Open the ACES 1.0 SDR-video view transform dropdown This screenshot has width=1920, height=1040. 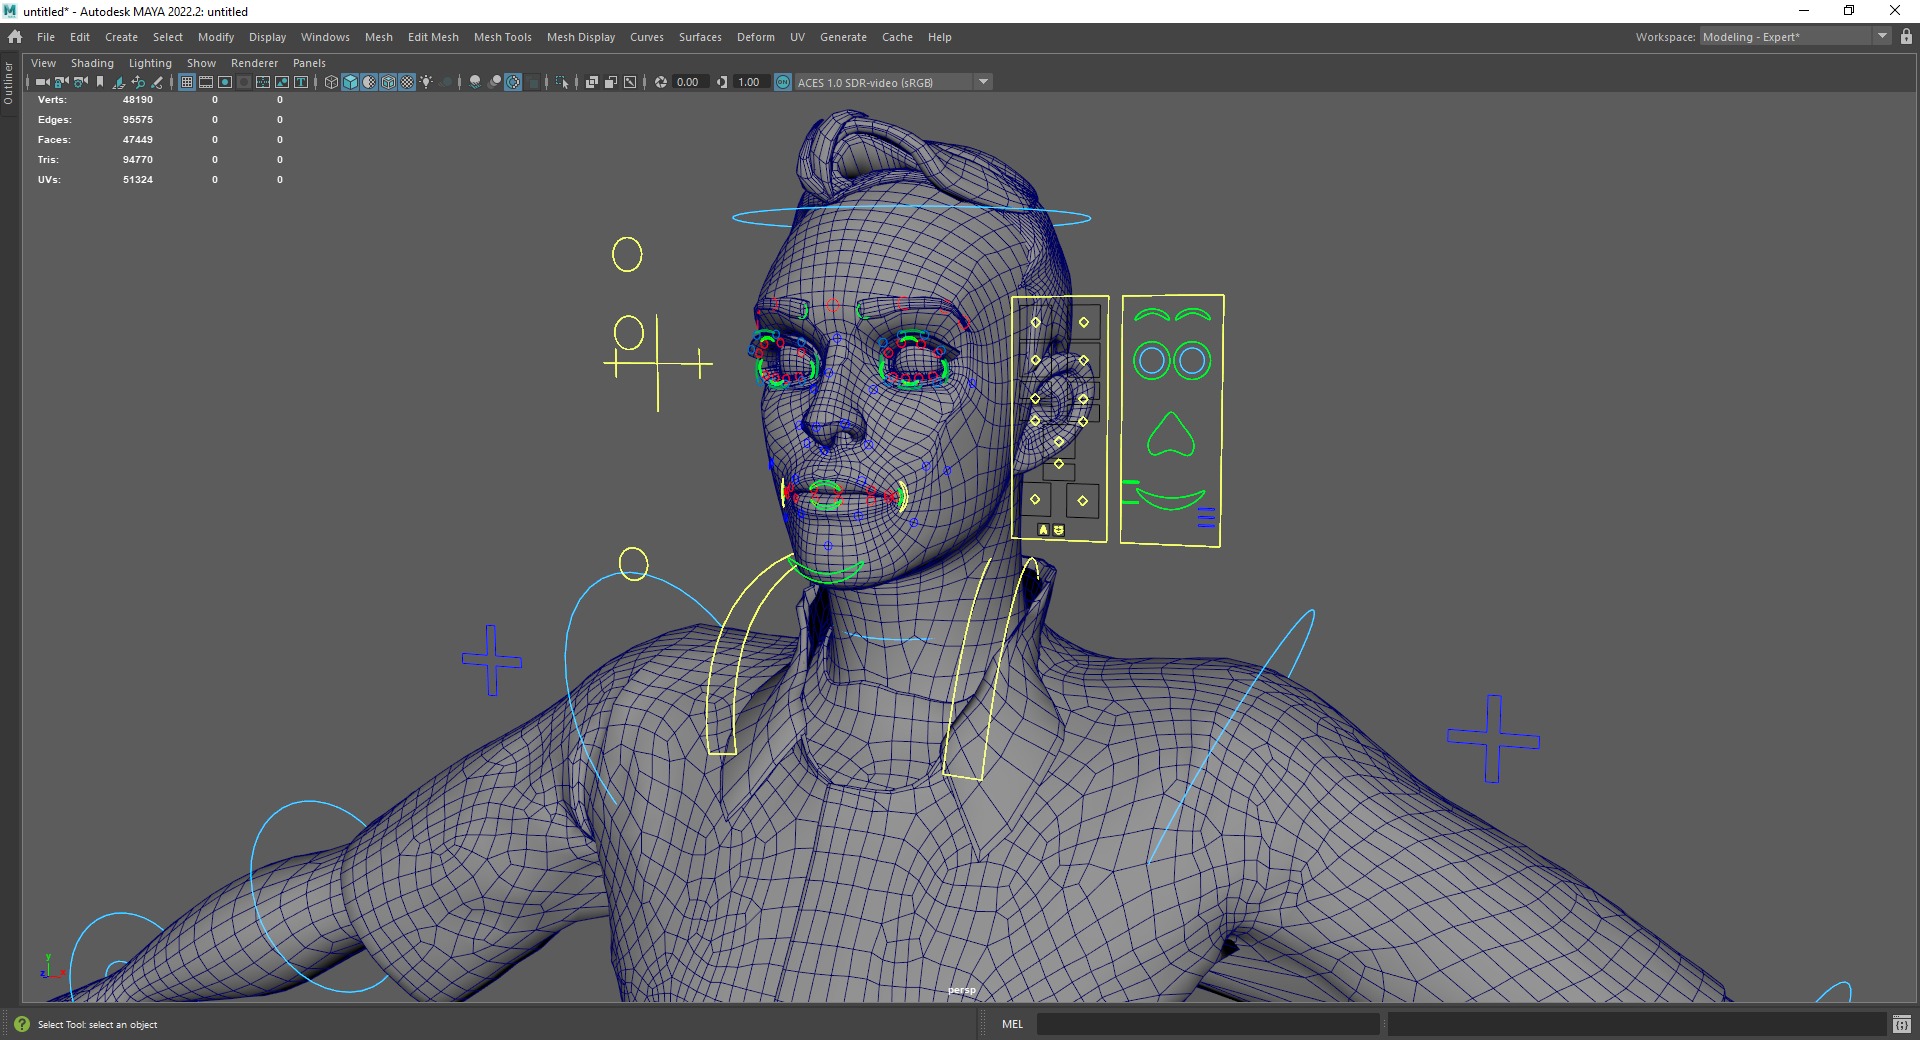(x=893, y=82)
